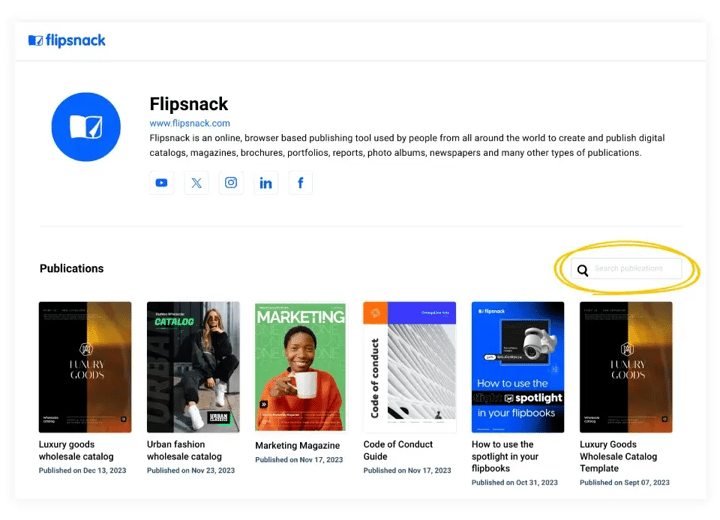The width and height of the screenshot is (720, 520).
Task: Click 'Published on Oct 31, 2023' text
Action: tap(515, 482)
